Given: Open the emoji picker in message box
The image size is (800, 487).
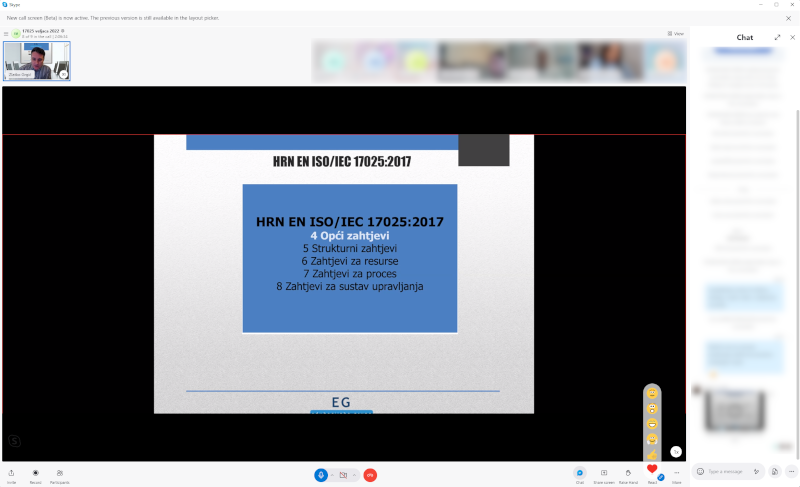Looking at the screenshot, I should tap(701, 471).
